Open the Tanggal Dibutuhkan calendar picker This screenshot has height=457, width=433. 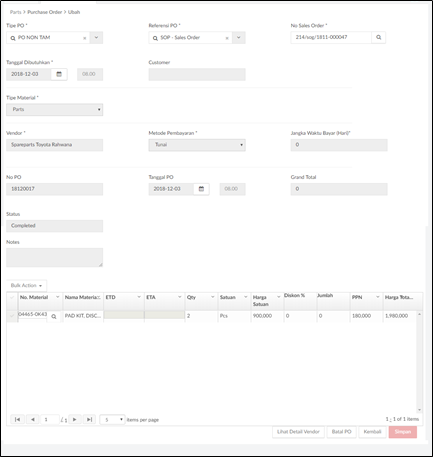click(x=59, y=74)
